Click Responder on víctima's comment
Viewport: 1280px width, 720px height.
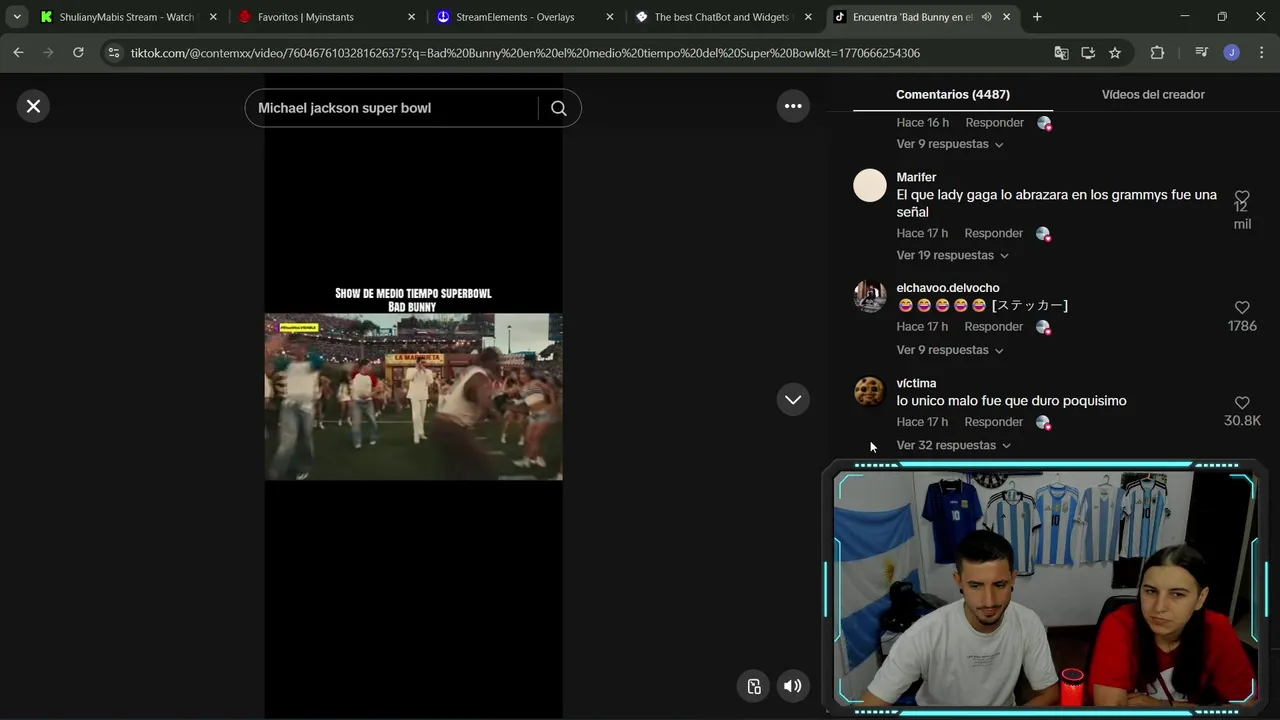(x=994, y=422)
